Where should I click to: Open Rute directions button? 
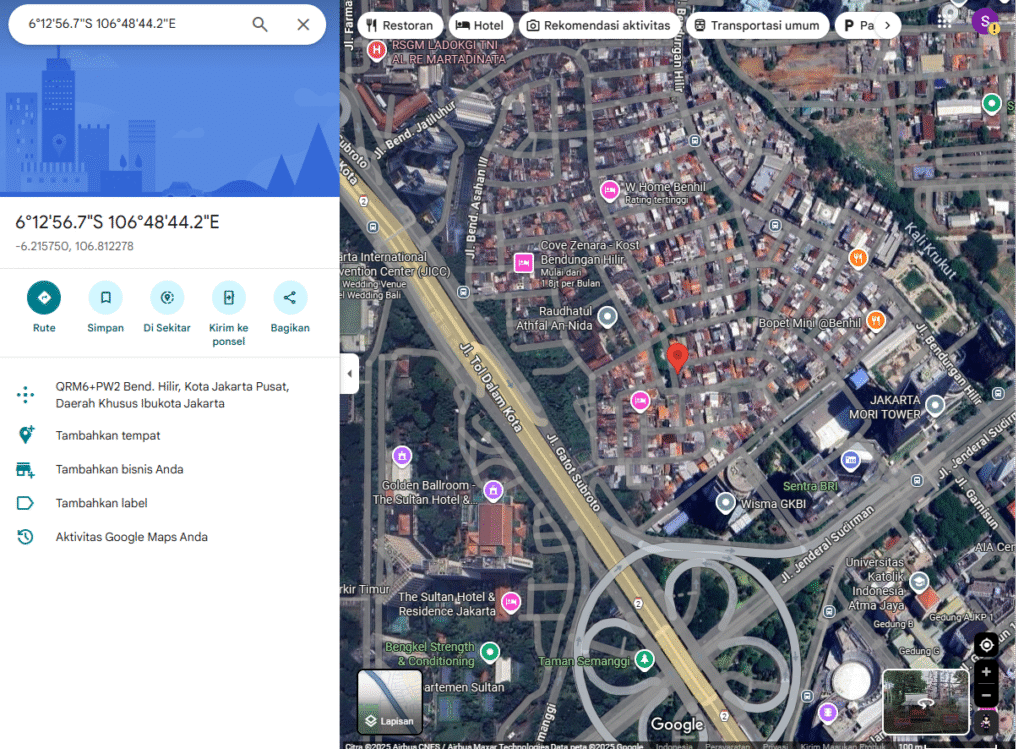point(44,298)
